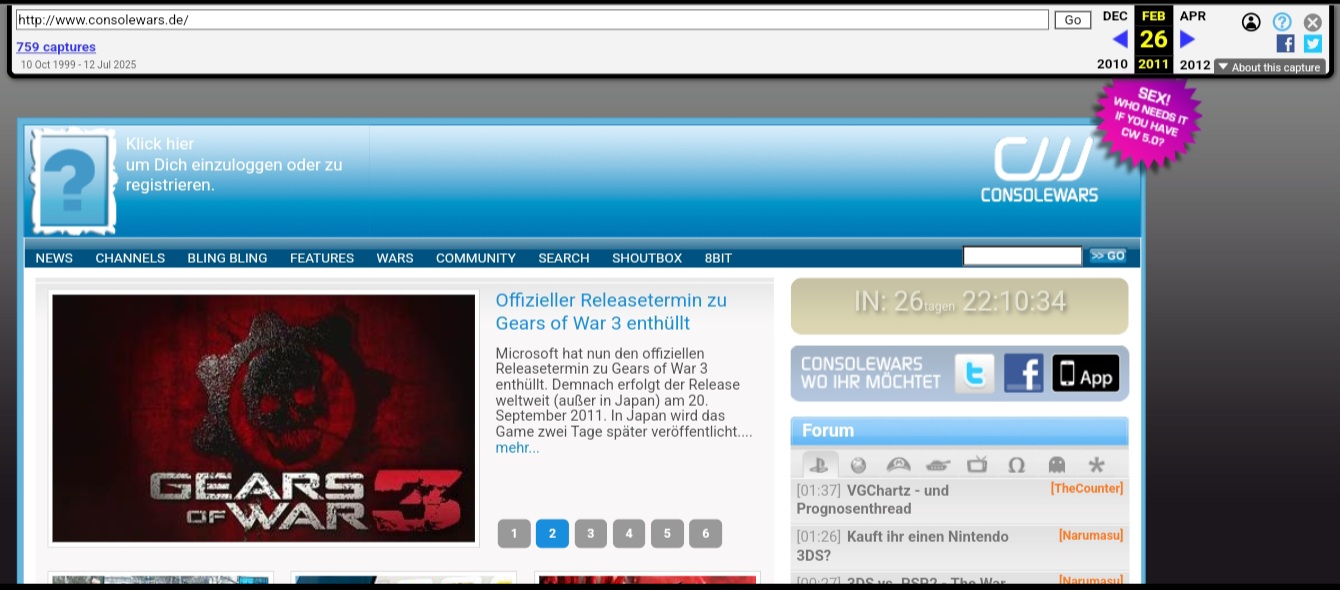Open the CHANNELS menu
1340x590 pixels.
pos(130,258)
